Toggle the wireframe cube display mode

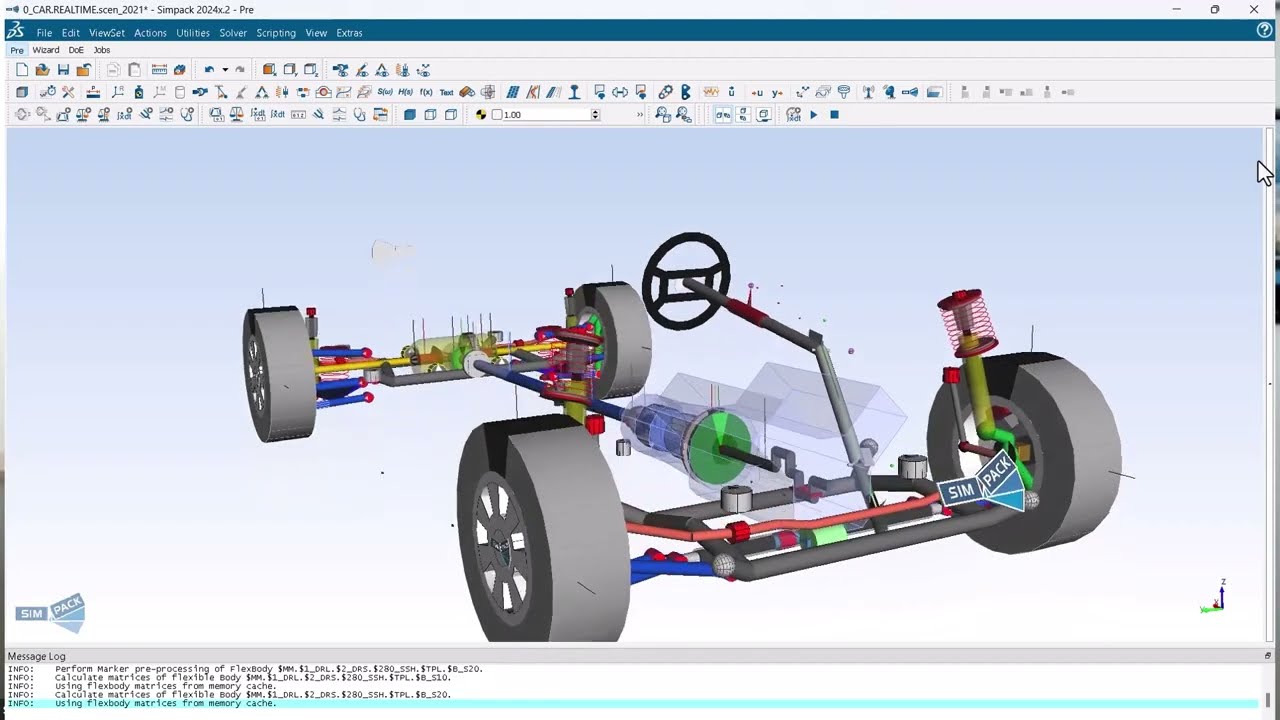click(x=430, y=115)
